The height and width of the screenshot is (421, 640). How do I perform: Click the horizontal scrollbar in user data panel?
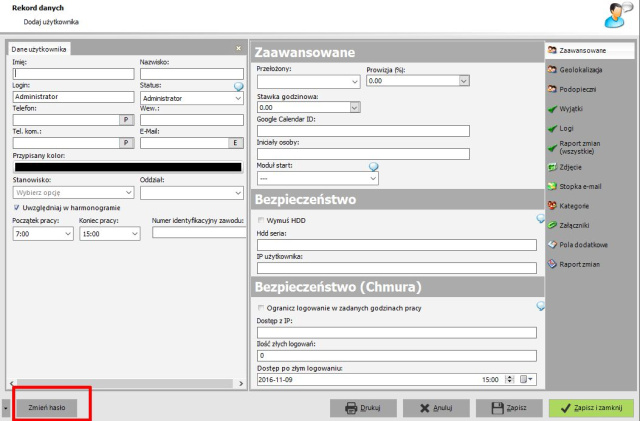[126, 383]
